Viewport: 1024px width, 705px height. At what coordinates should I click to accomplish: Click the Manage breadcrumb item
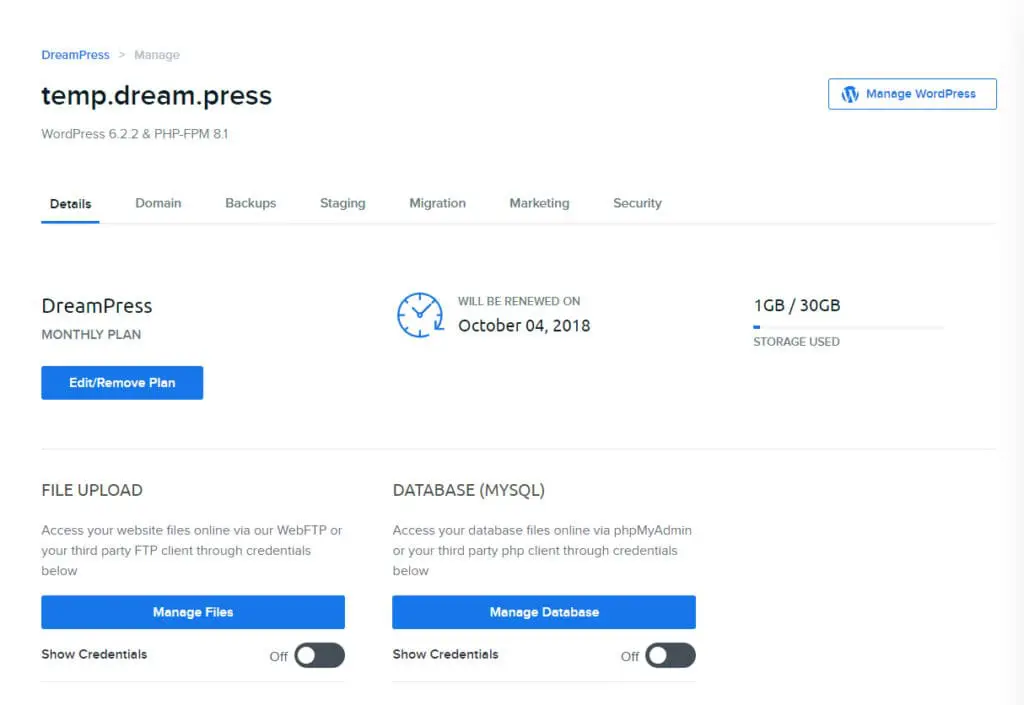(x=157, y=55)
